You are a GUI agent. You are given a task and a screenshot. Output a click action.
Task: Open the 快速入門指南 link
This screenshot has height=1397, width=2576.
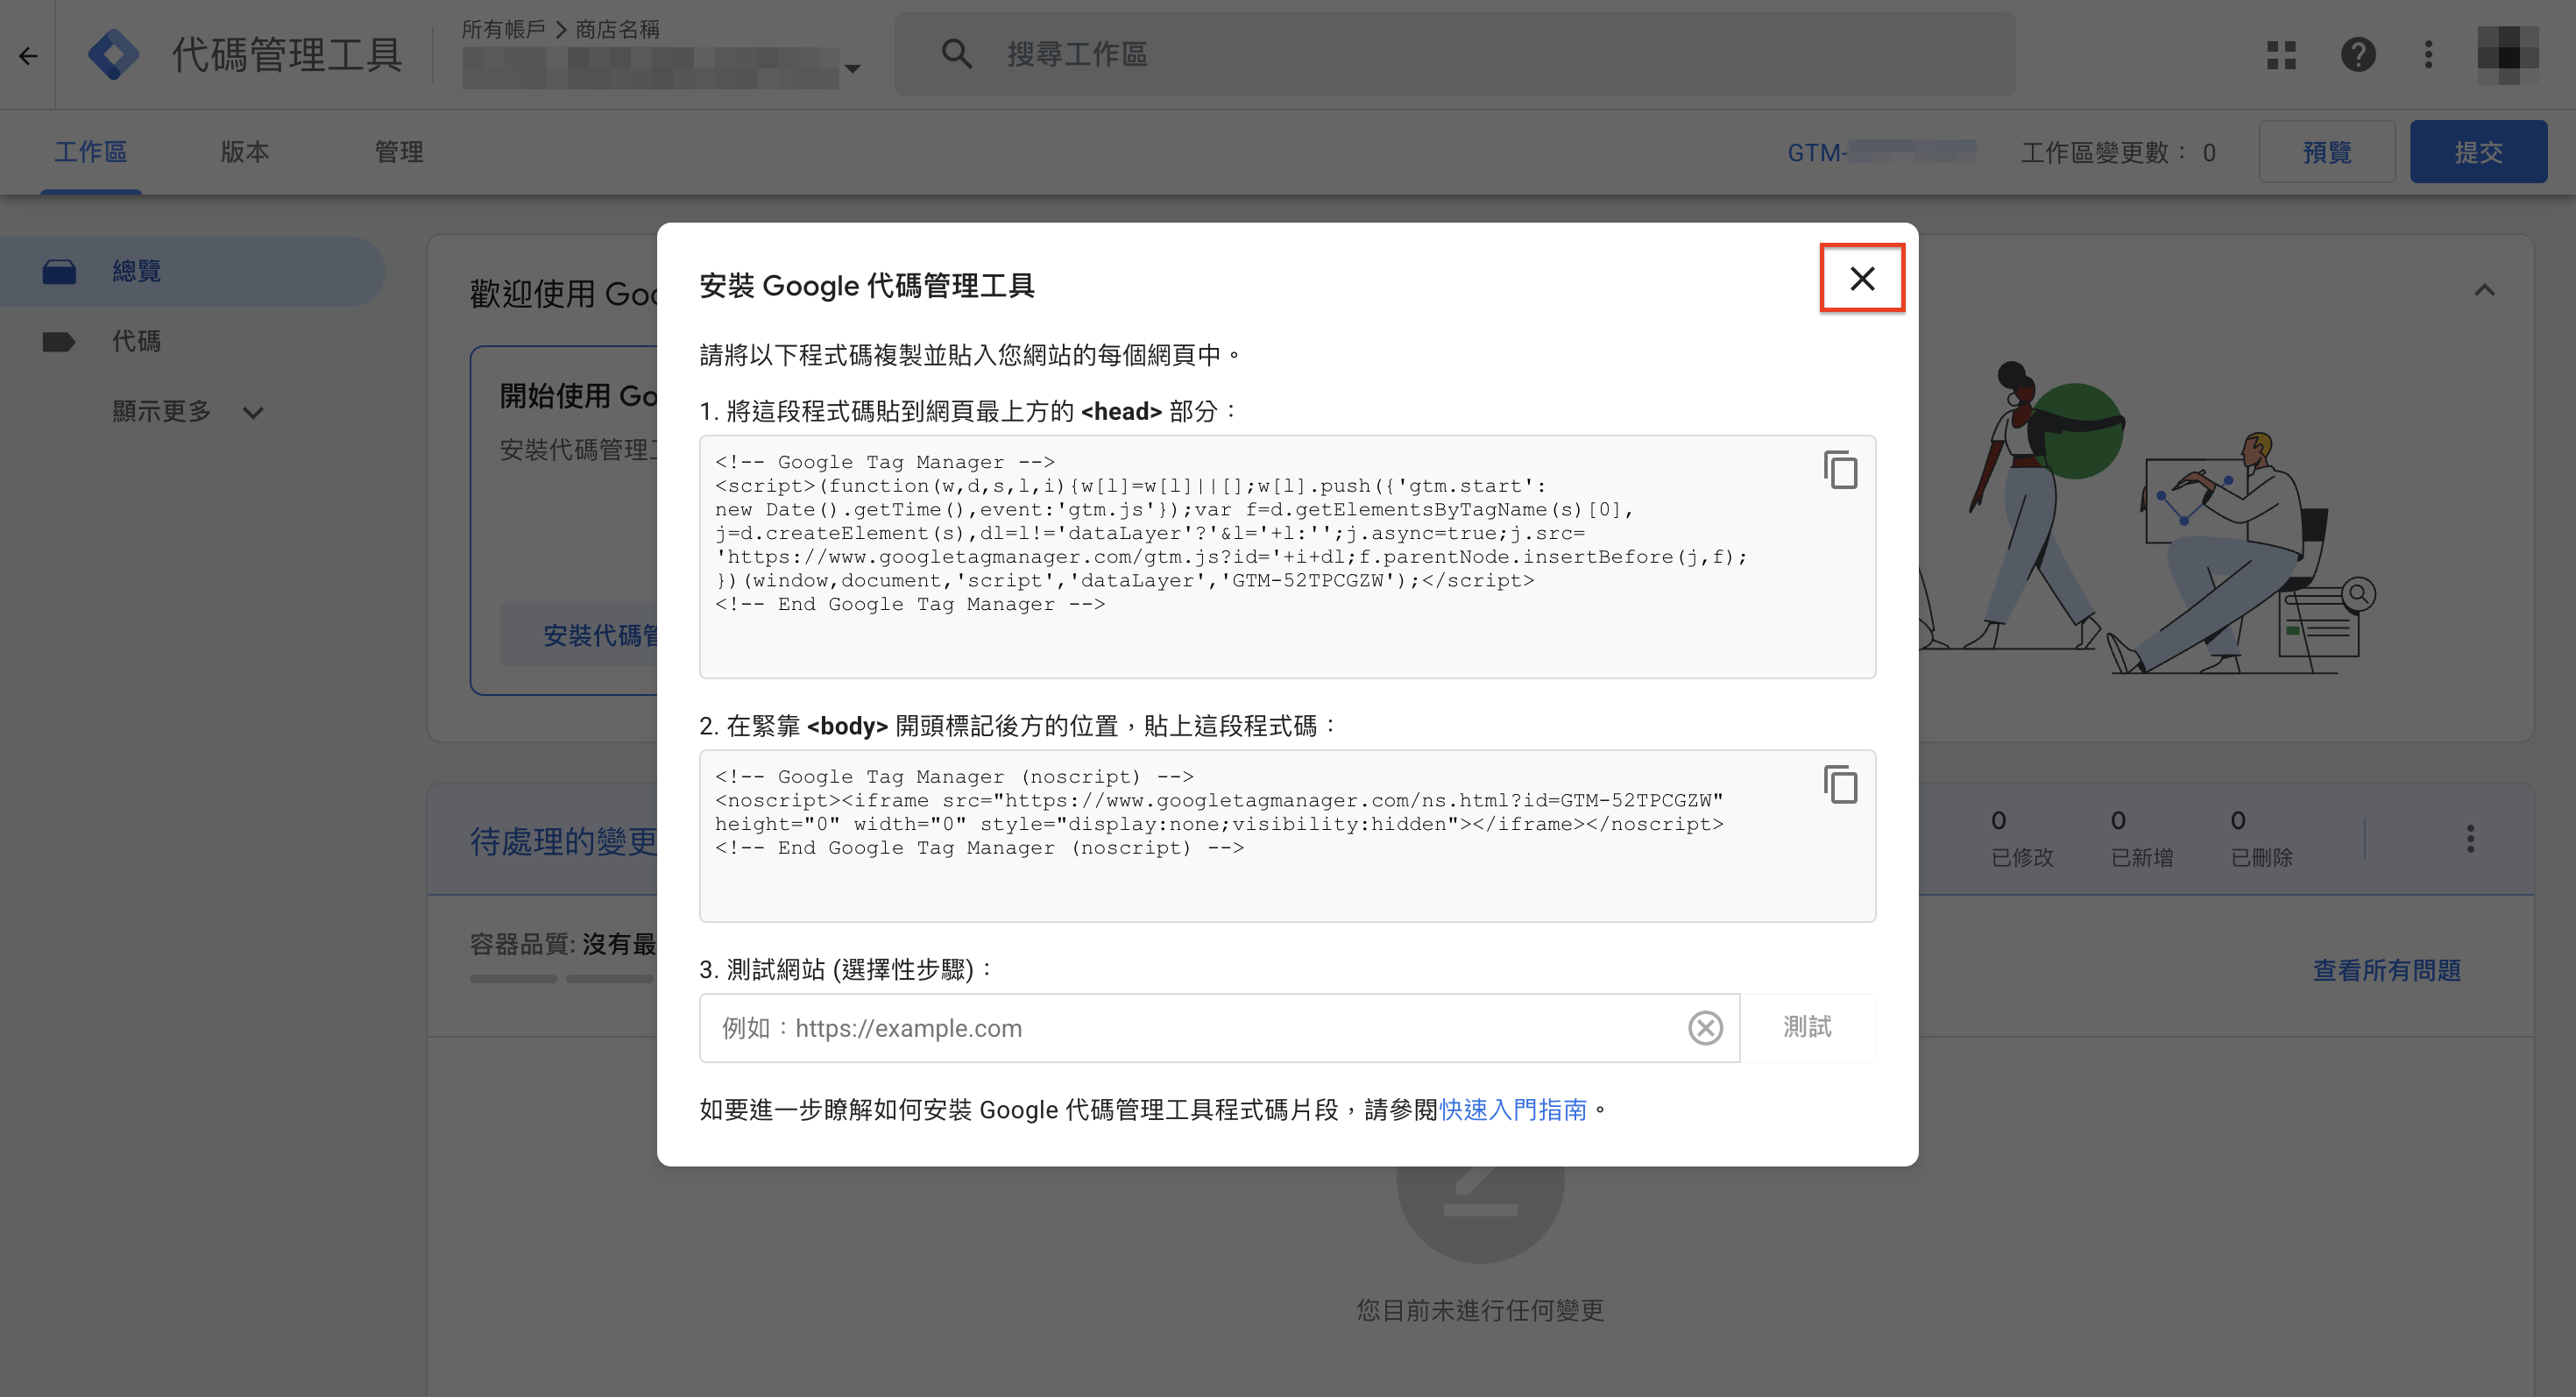pyautogui.click(x=1512, y=1110)
